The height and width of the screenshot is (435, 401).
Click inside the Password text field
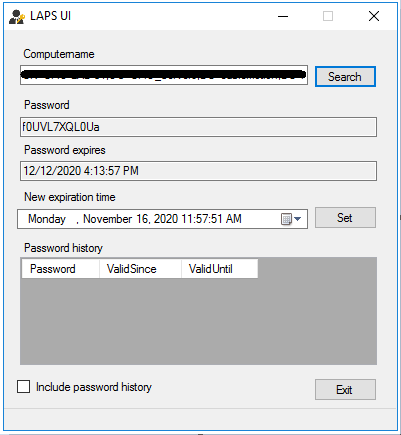tap(198, 127)
